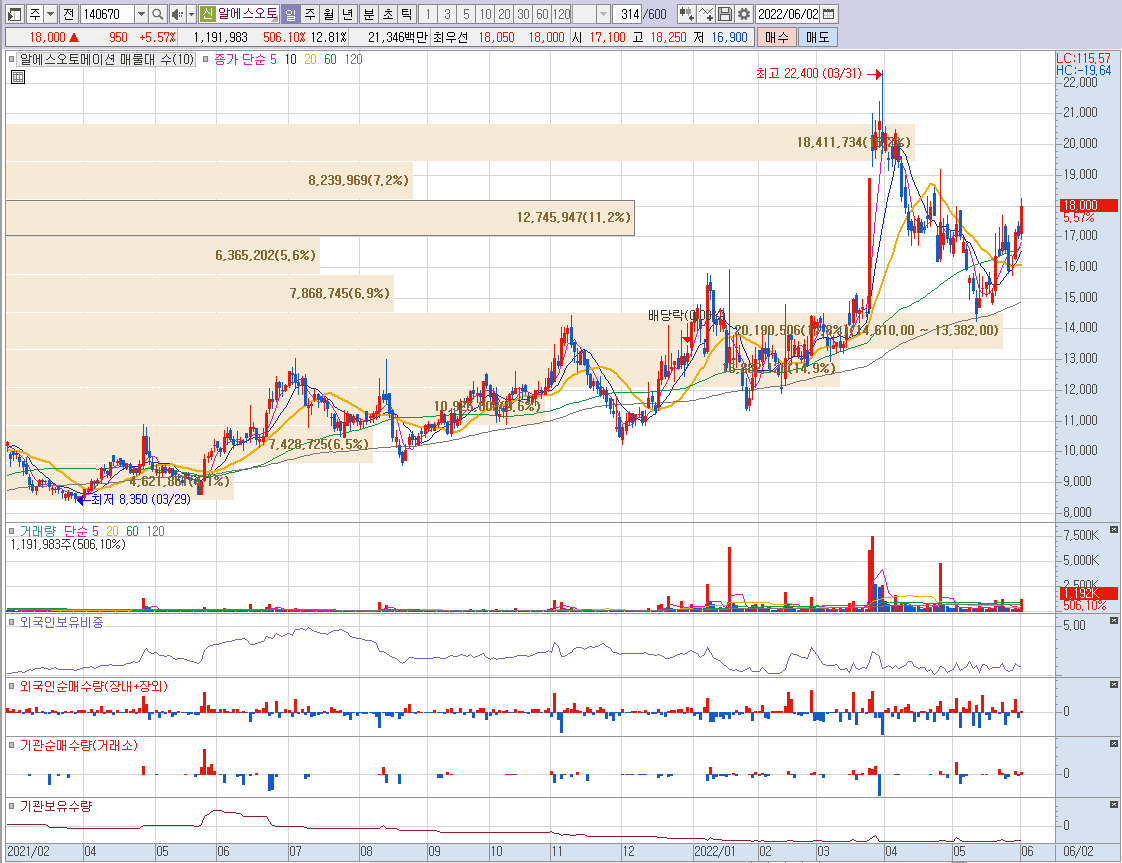The image size is (1122, 863).
Task: Close the 기관순매수량 panel
Action: pyautogui.click(x=1113, y=744)
